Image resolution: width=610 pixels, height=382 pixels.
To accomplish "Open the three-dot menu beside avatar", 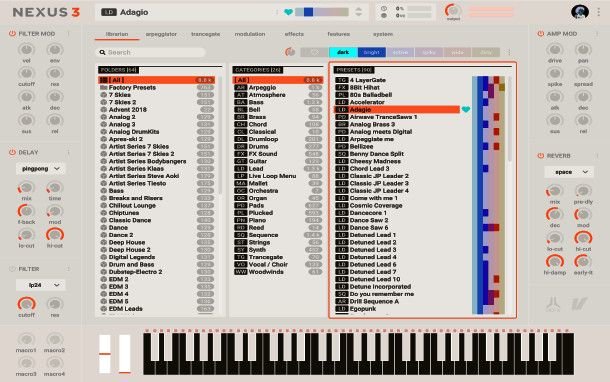I will (598, 12).
